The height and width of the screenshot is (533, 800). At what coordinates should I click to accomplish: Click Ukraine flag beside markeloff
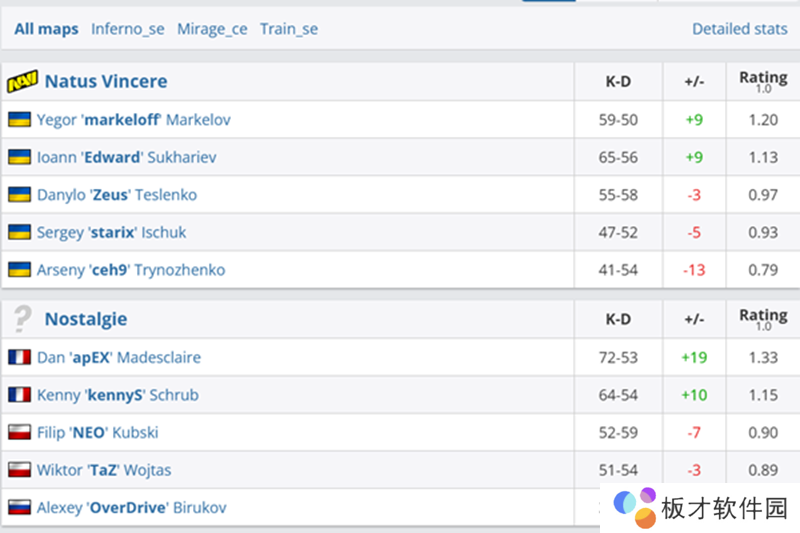tap(19, 120)
